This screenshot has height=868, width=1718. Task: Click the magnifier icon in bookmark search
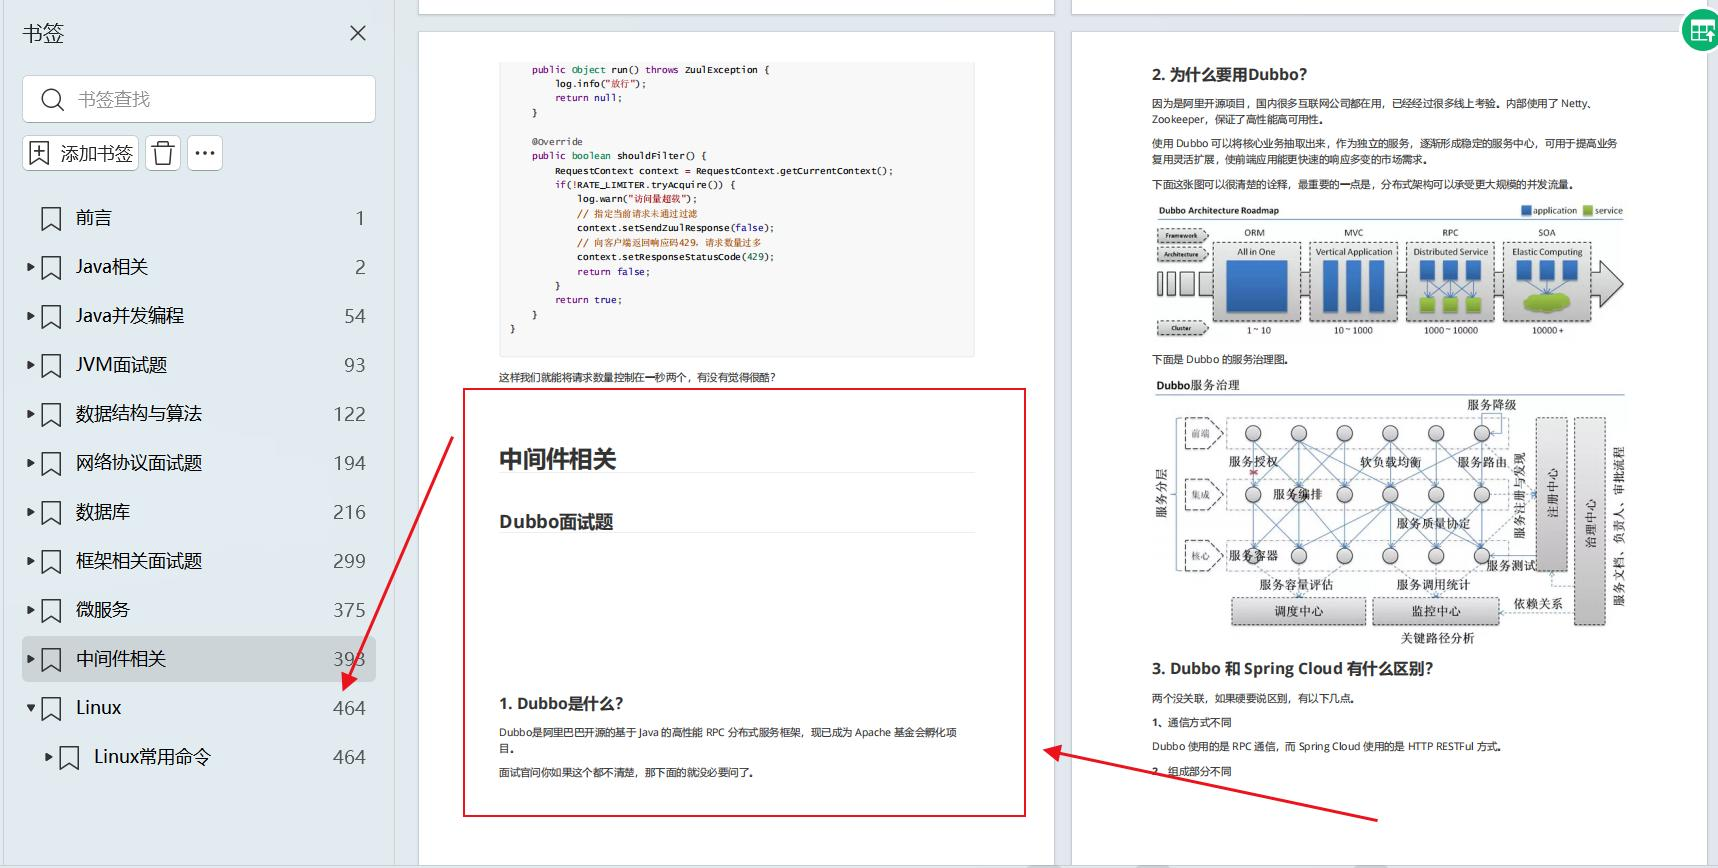(x=52, y=99)
